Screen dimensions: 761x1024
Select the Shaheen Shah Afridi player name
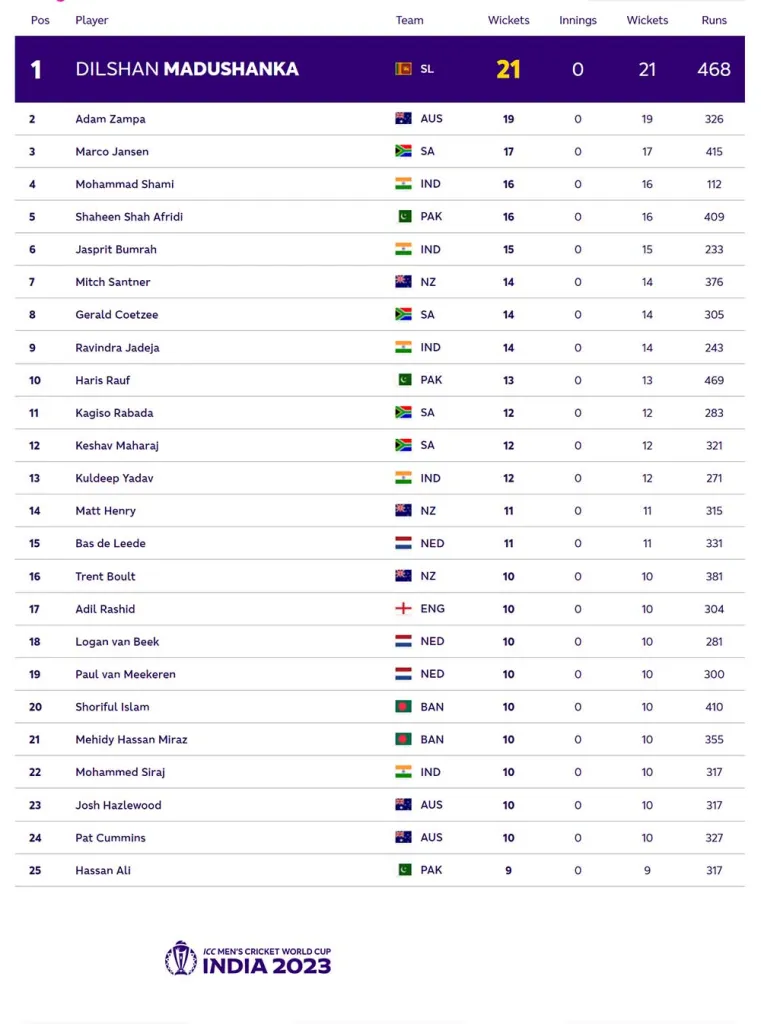129,217
